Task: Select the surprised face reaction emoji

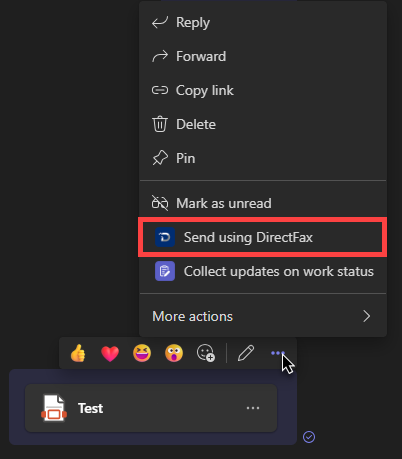Action: [x=174, y=353]
